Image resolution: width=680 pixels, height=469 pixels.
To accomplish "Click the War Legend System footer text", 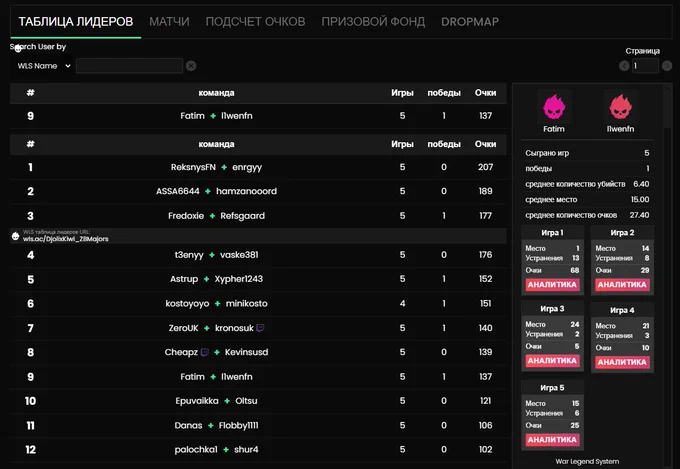I will [587, 461].
